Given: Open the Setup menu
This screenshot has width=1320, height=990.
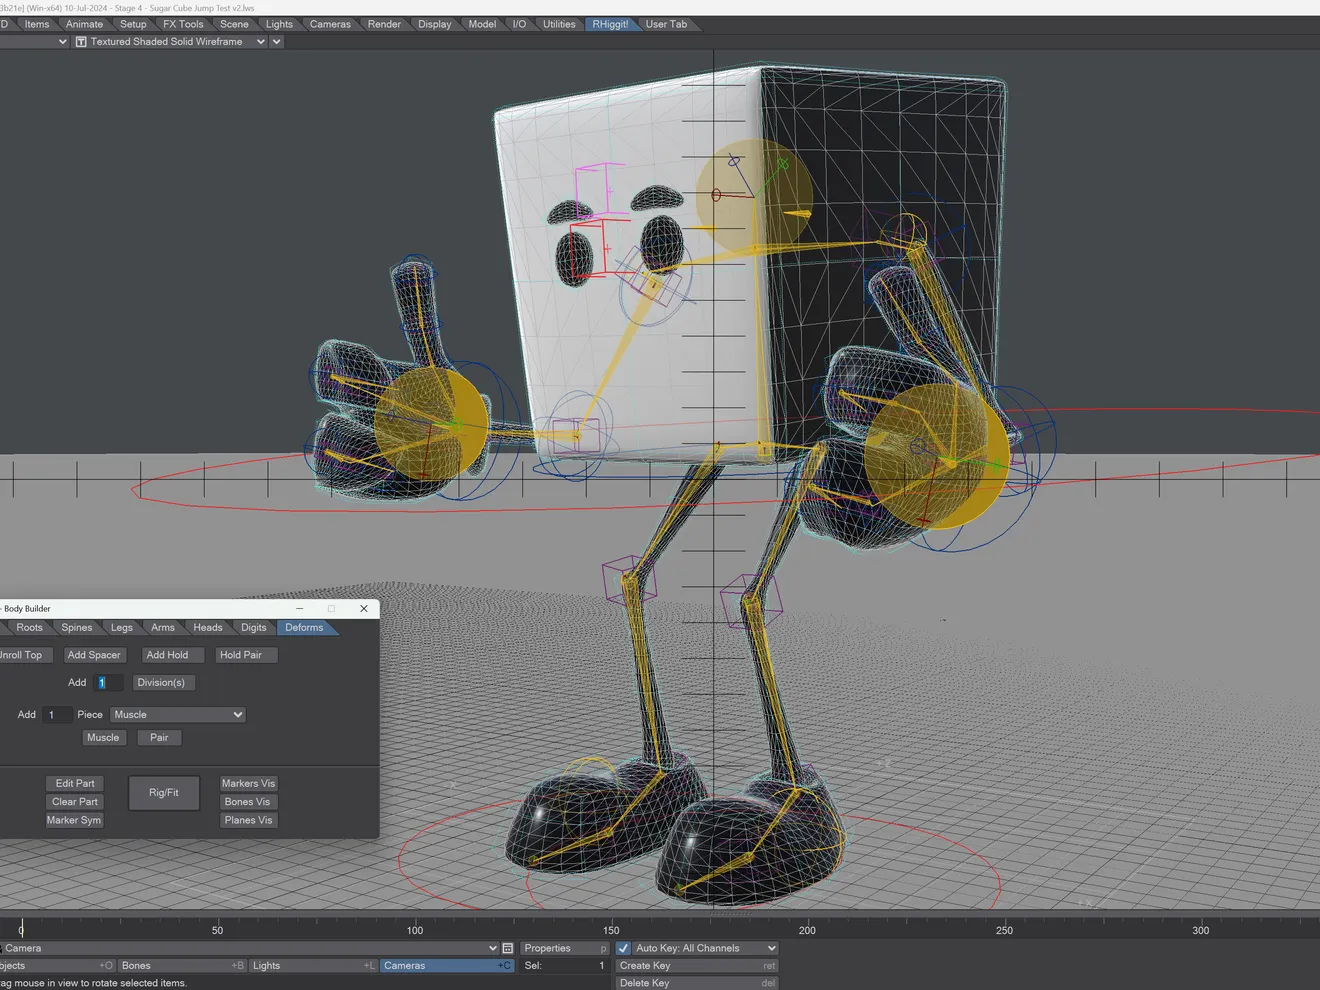Looking at the screenshot, I should pyautogui.click(x=132, y=23).
